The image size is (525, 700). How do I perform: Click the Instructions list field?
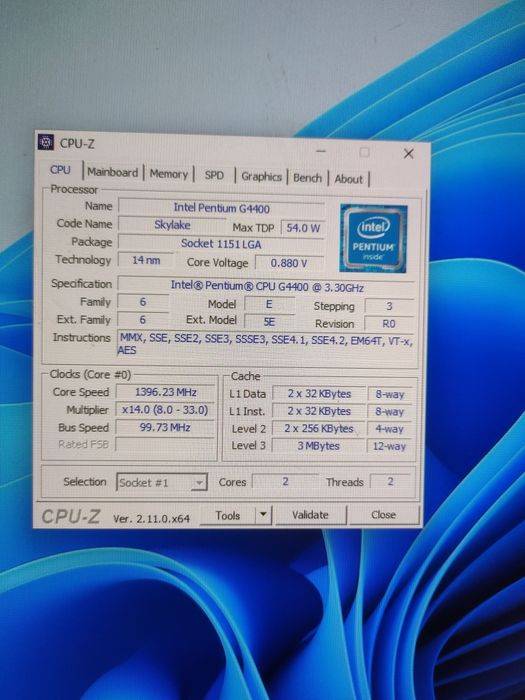click(267, 344)
